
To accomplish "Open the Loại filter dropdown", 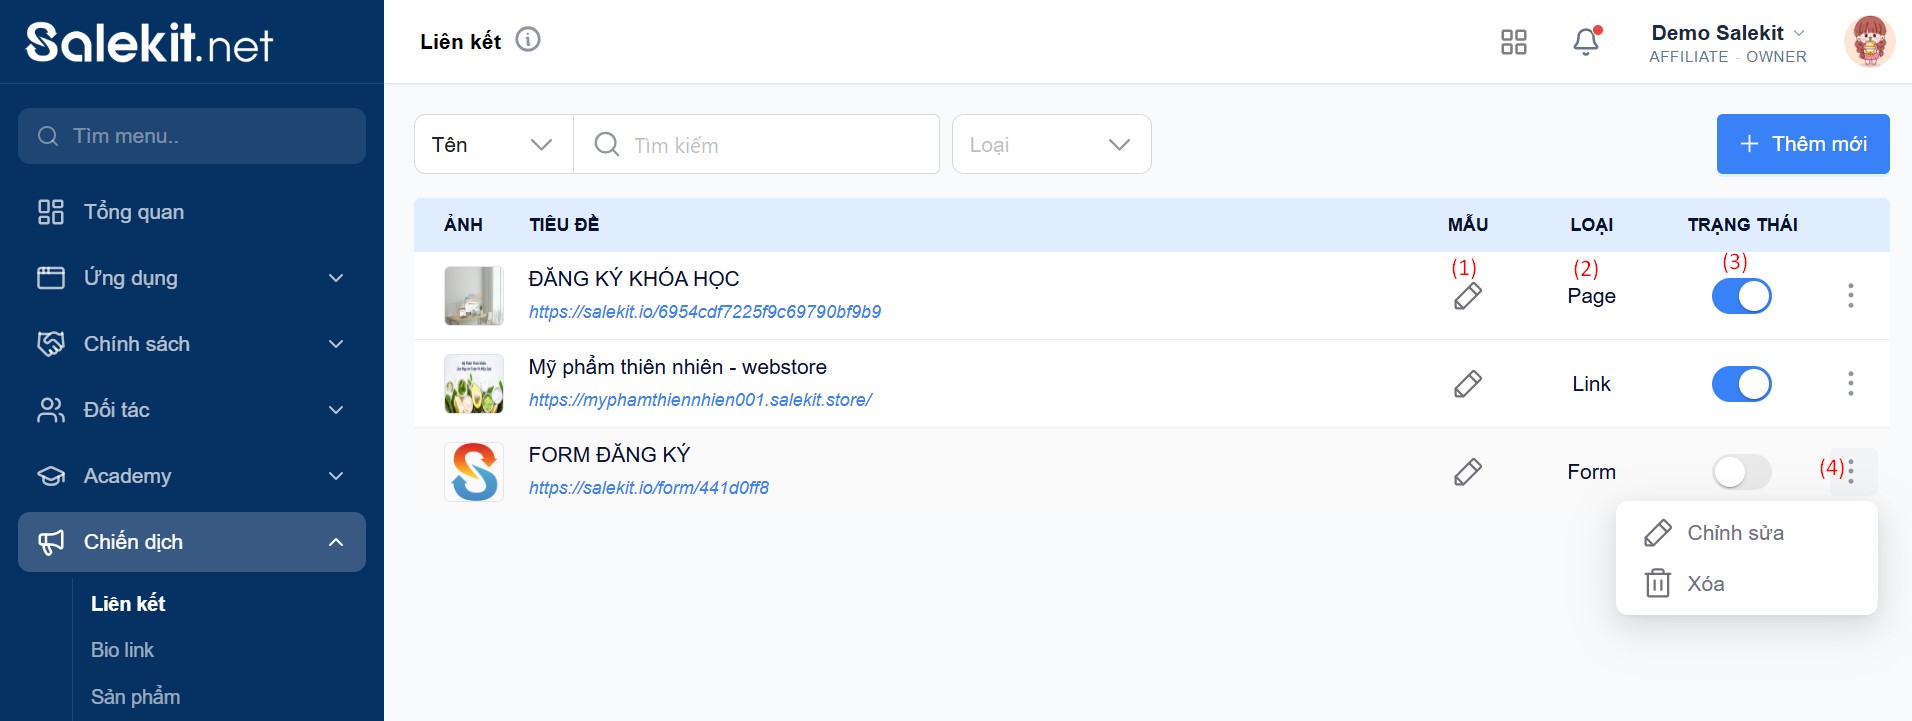I will 1050,145.
